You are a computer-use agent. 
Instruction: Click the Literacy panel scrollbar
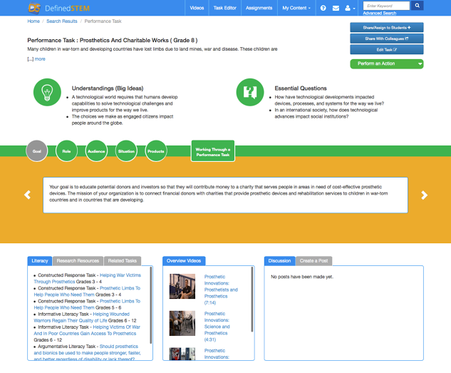pyautogui.click(x=151, y=305)
